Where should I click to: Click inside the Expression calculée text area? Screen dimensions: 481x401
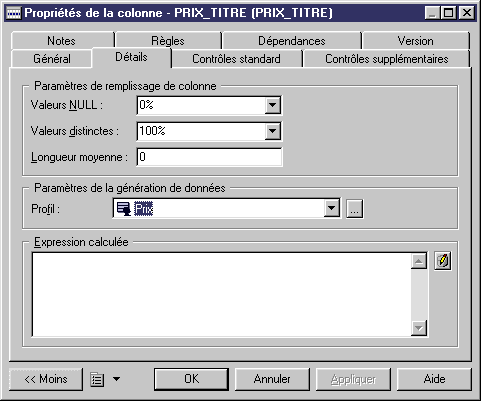[x=222, y=294]
